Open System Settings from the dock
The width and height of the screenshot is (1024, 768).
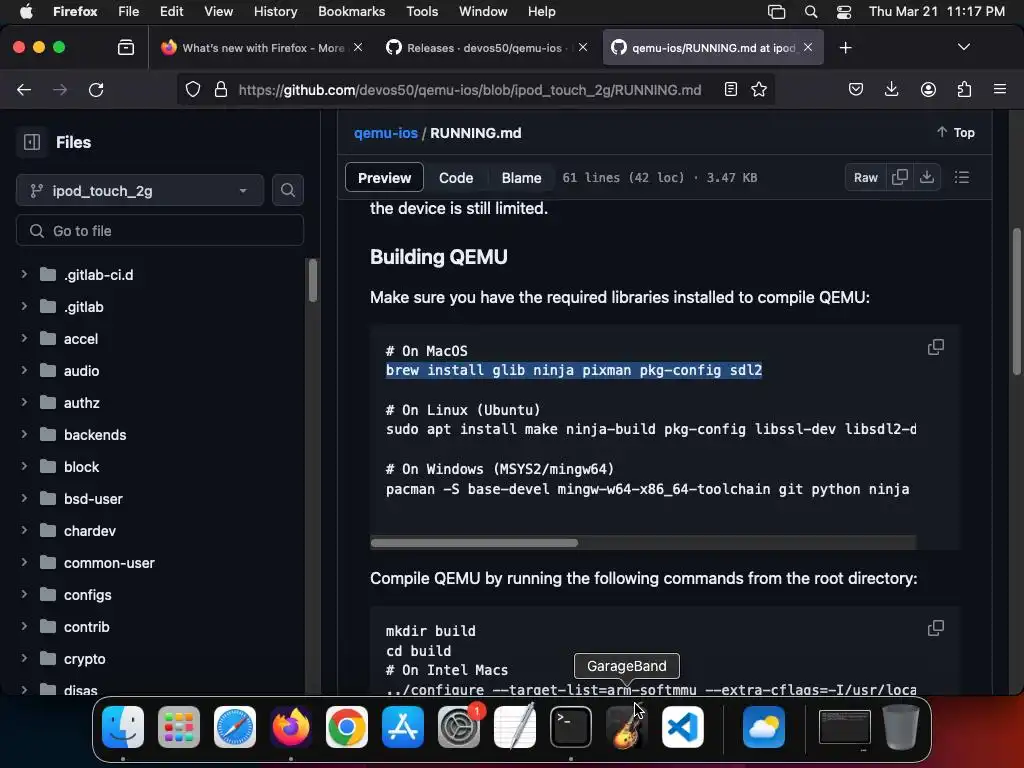coord(459,727)
